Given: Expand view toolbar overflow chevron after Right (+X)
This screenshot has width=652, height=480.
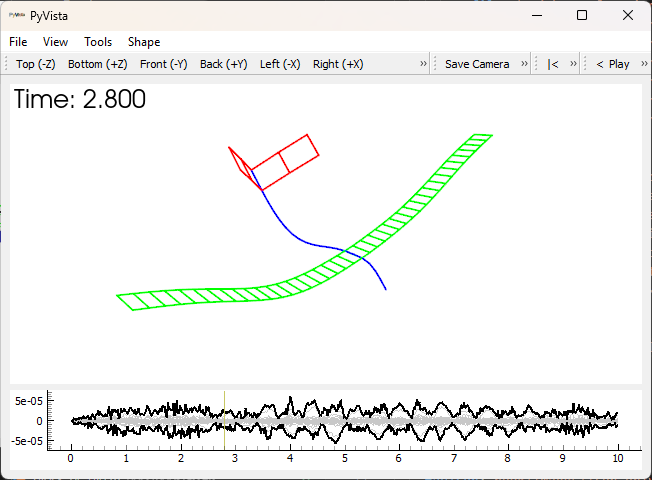Looking at the screenshot, I should [x=423, y=64].
